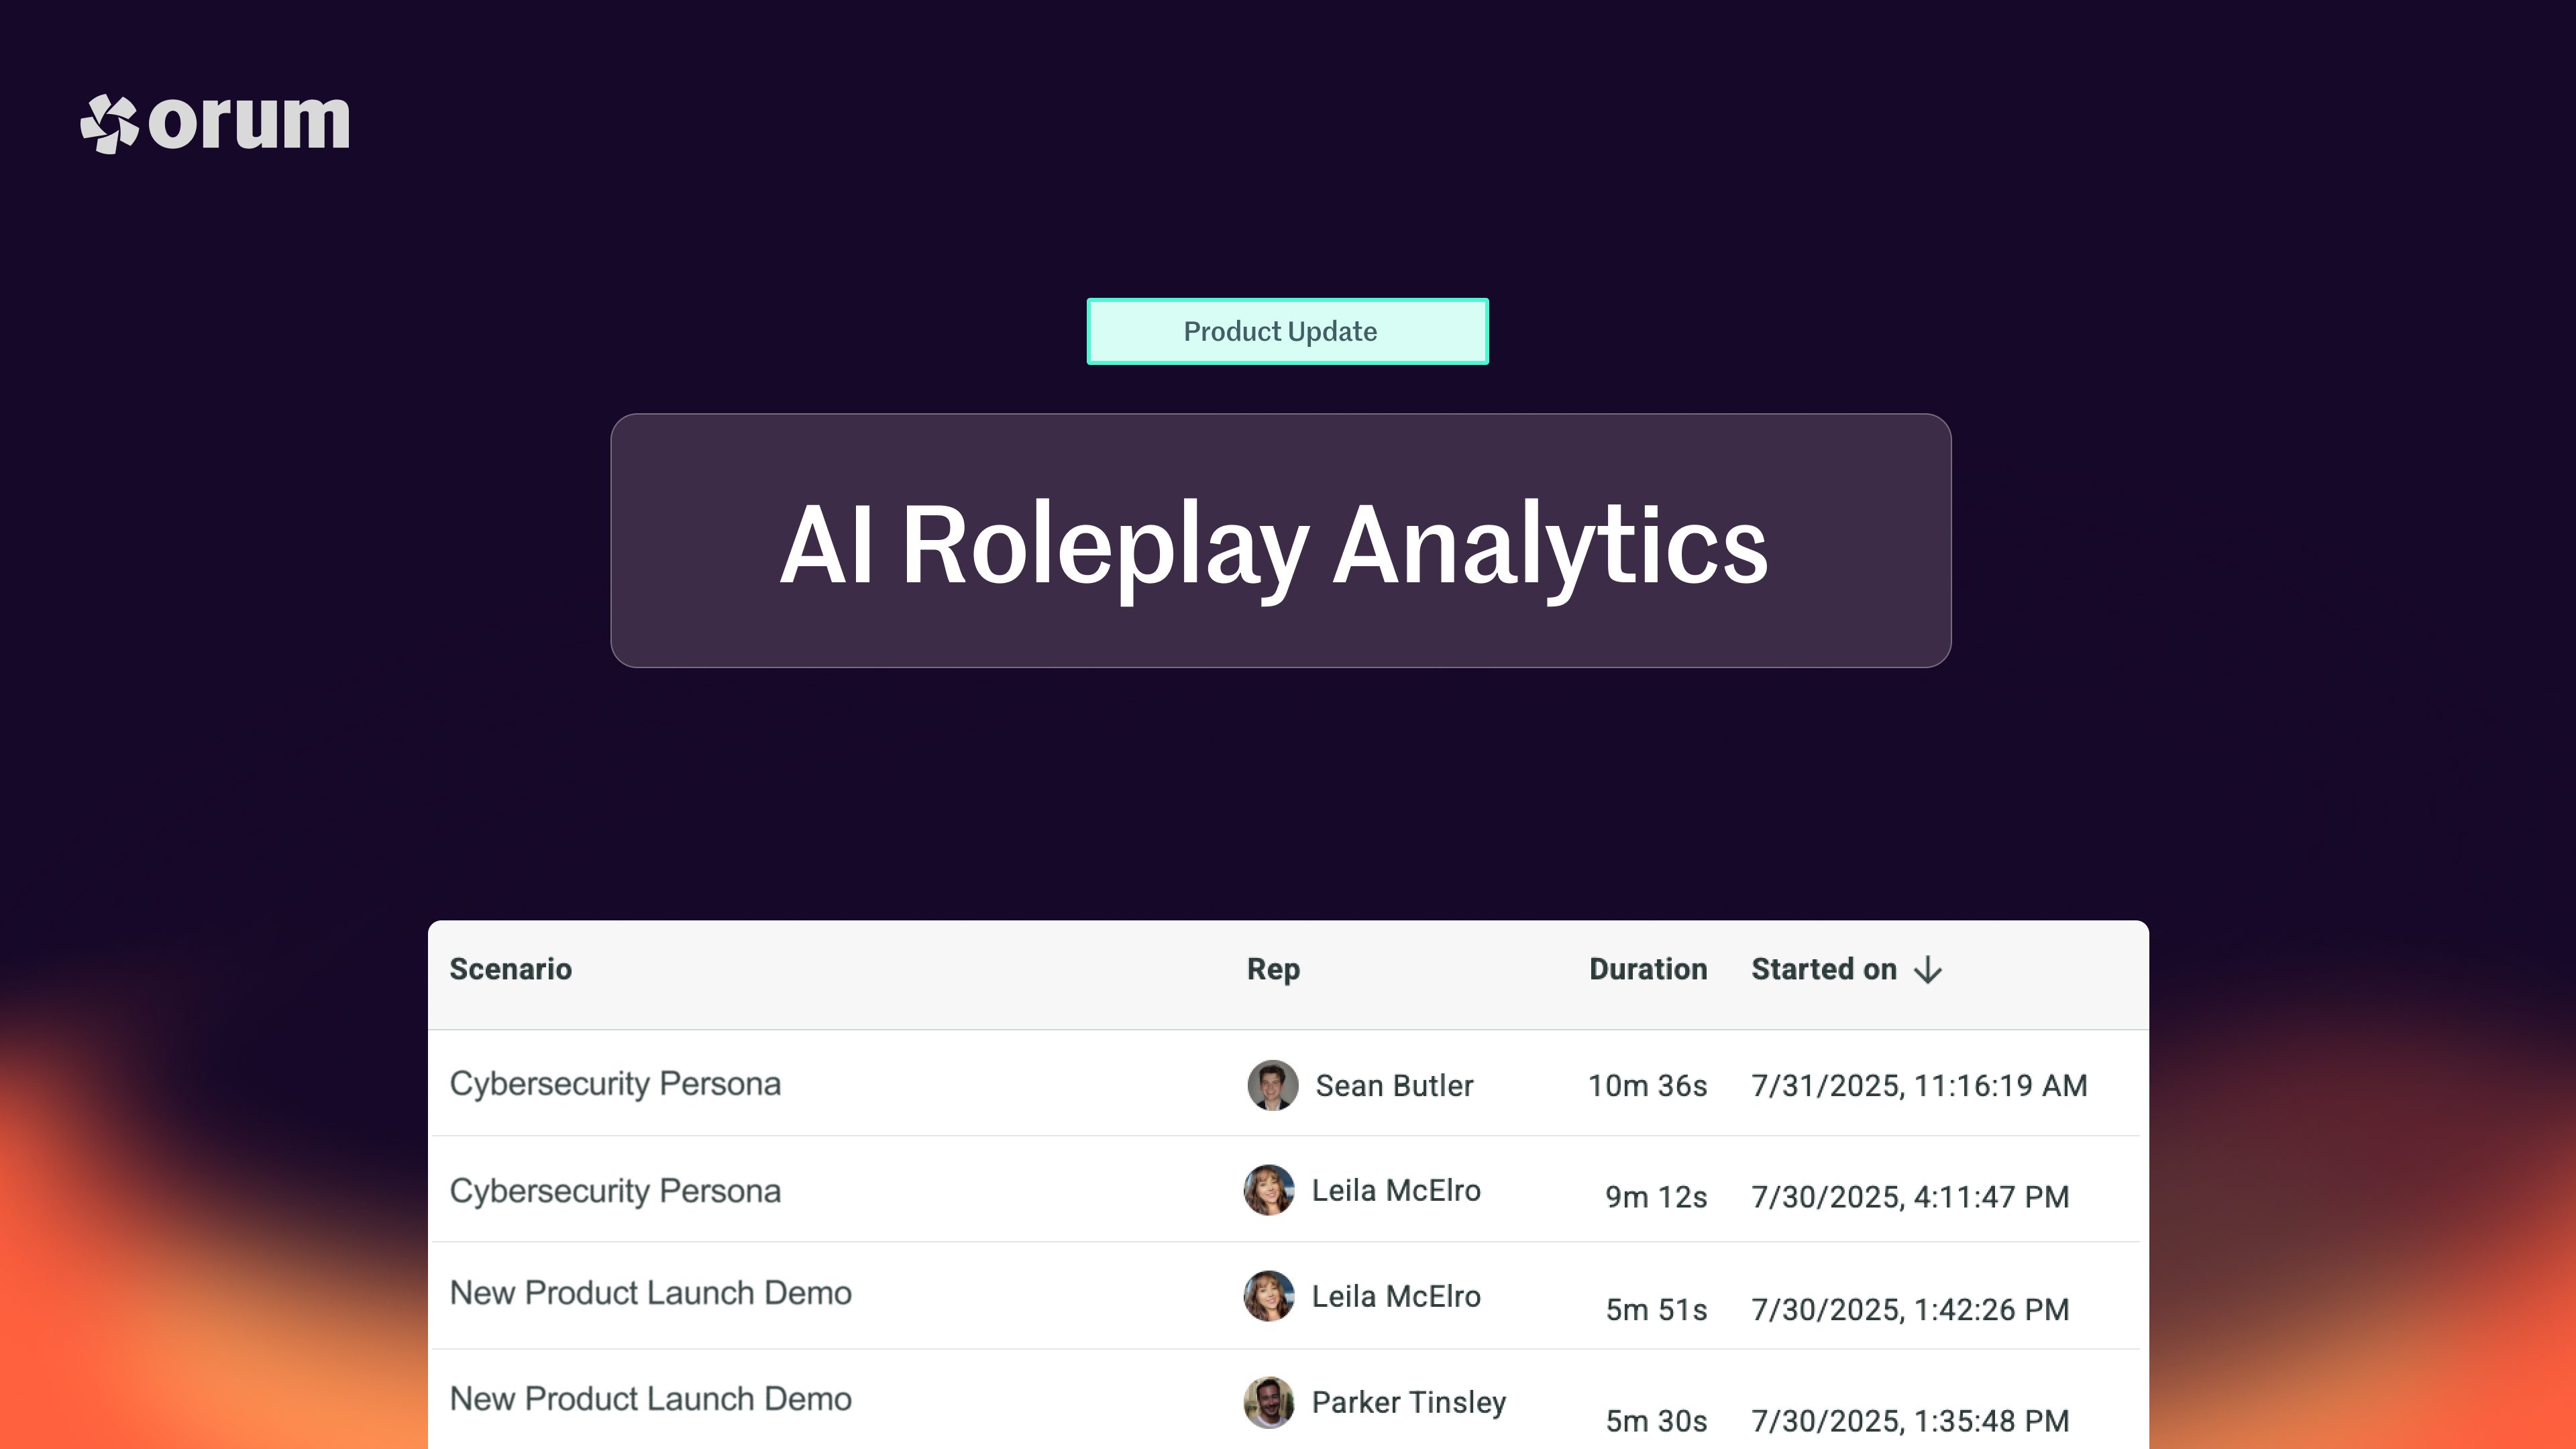Screen dimensions: 2576x1449
Task: Click the Sean Butler rep name
Action: (x=1394, y=1086)
